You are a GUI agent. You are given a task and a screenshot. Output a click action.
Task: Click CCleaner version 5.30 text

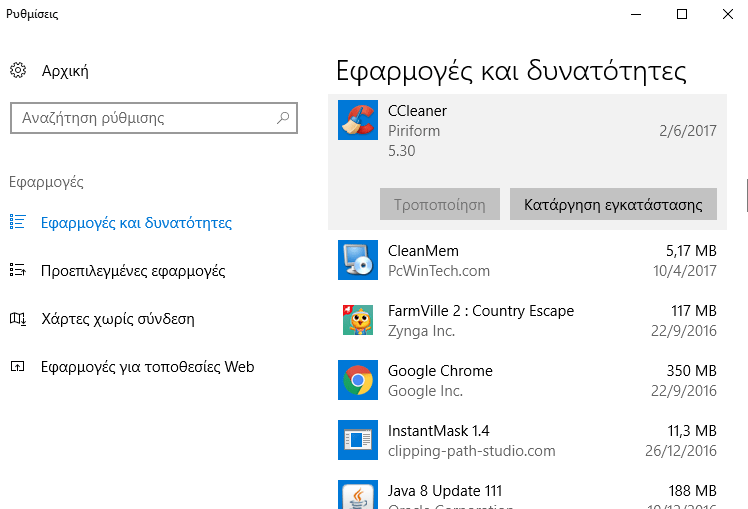click(x=402, y=151)
